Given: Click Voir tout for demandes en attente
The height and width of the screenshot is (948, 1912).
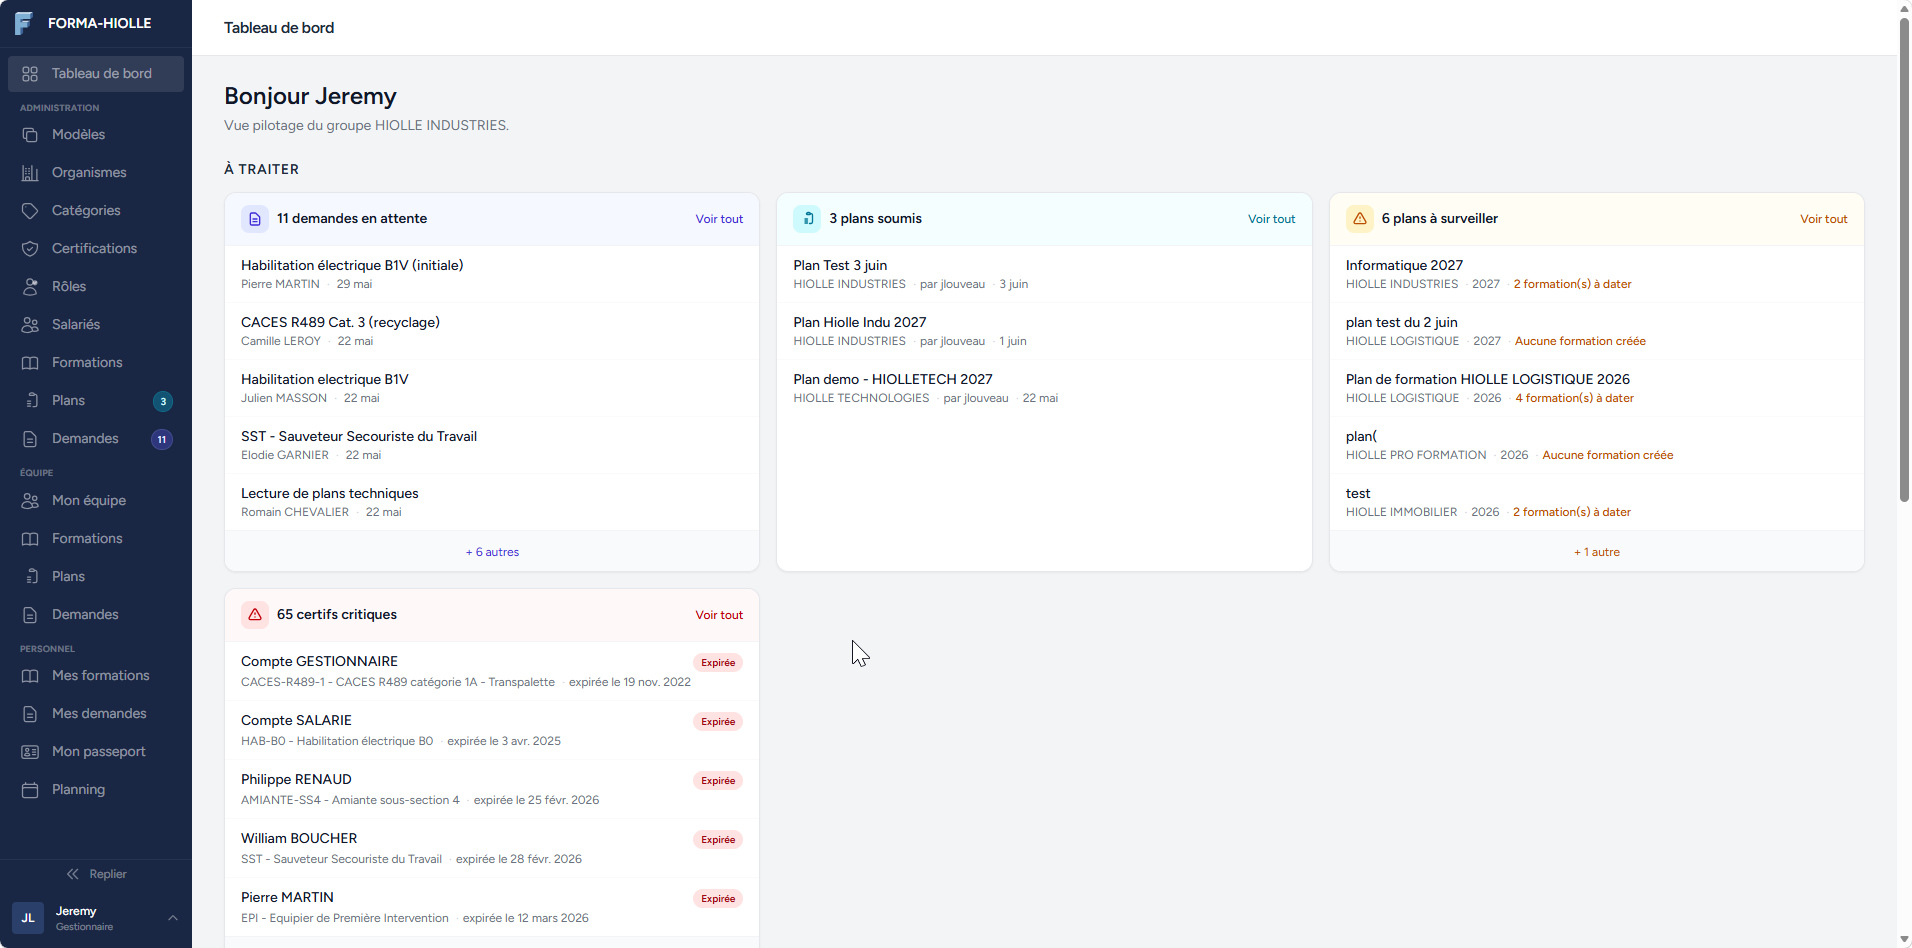Looking at the screenshot, I should click(x=719, y=219).
